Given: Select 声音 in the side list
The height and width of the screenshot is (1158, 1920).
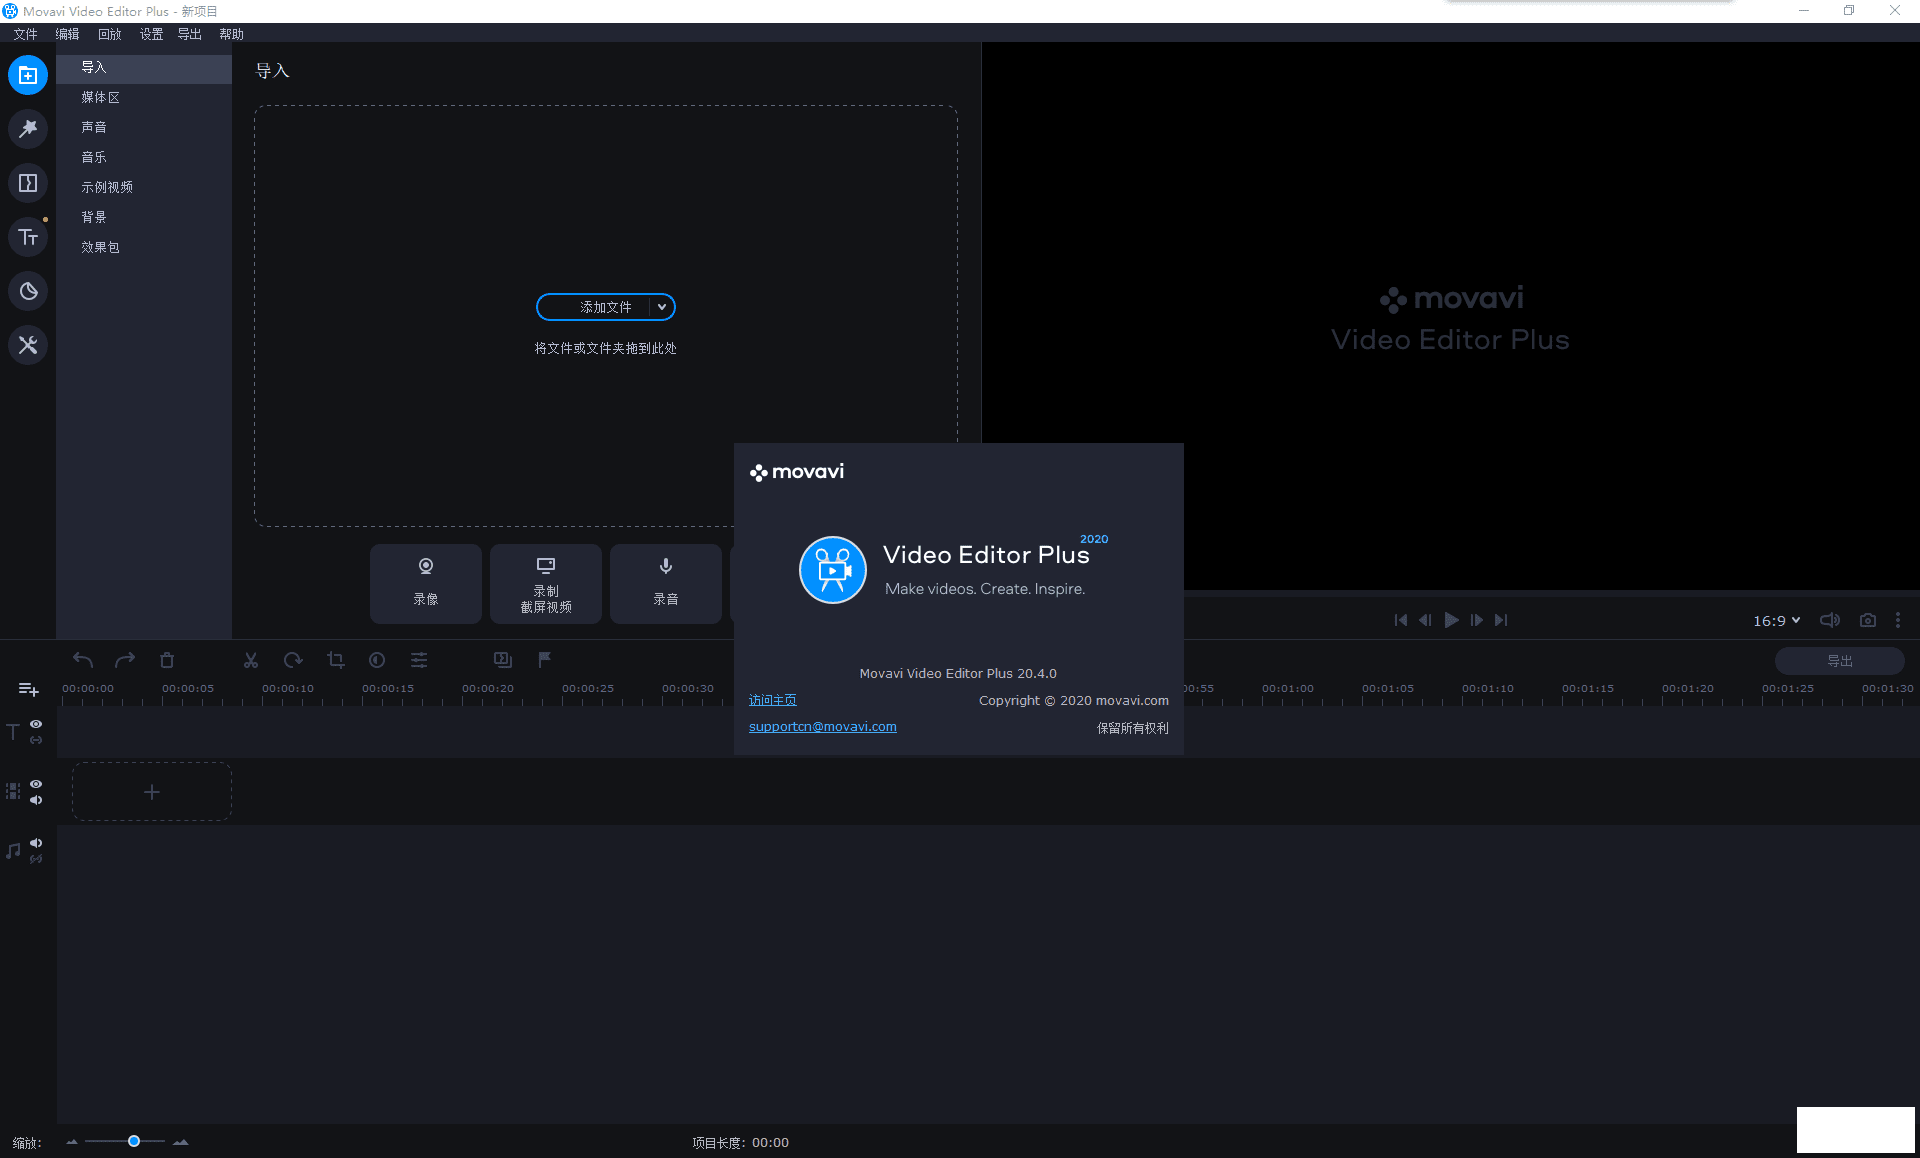Looking at the screenshot, I should pyautogui.click(x=144, y=128).
